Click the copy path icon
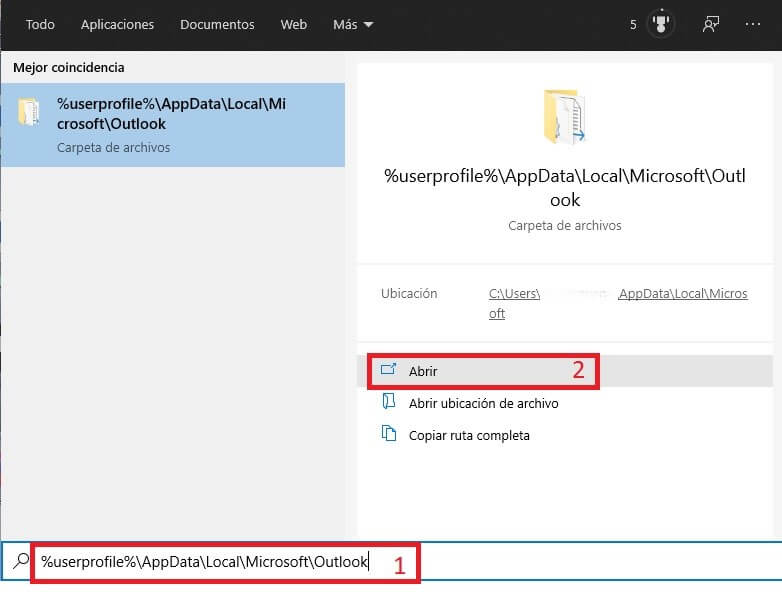The width and height of the screenshot is (782, 595). point(389,433)
